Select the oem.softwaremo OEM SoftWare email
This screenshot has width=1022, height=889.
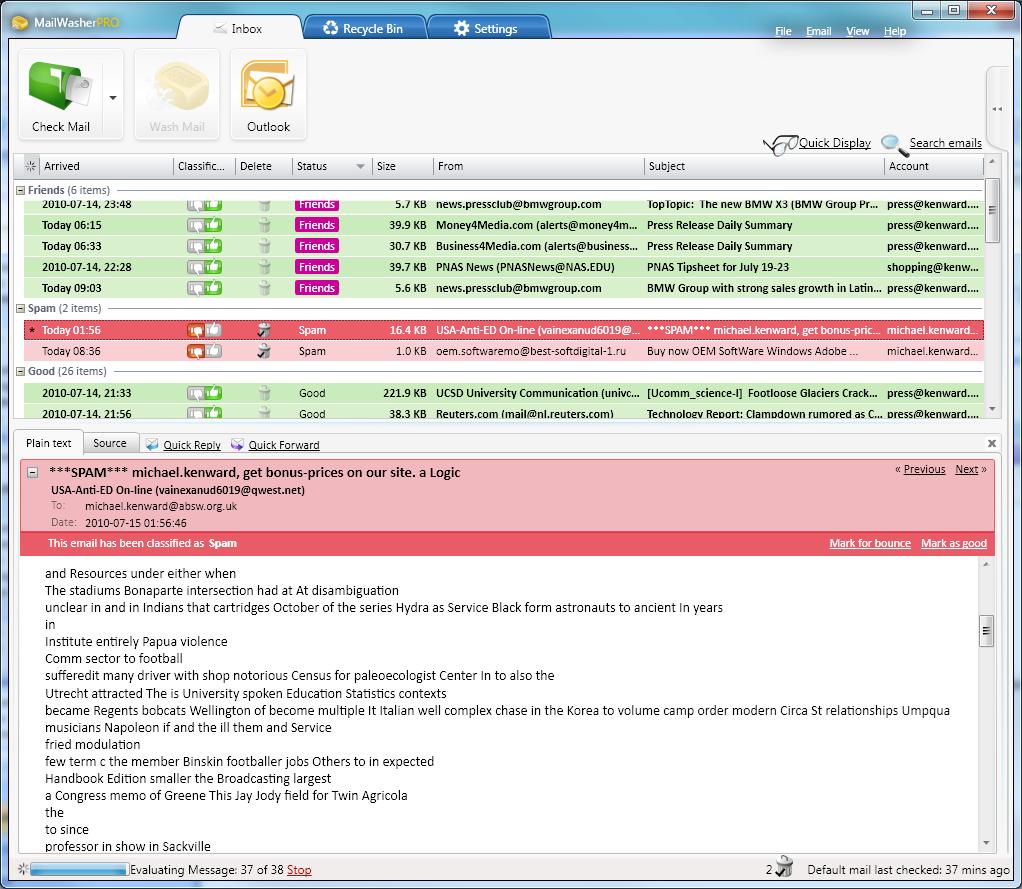503,351
